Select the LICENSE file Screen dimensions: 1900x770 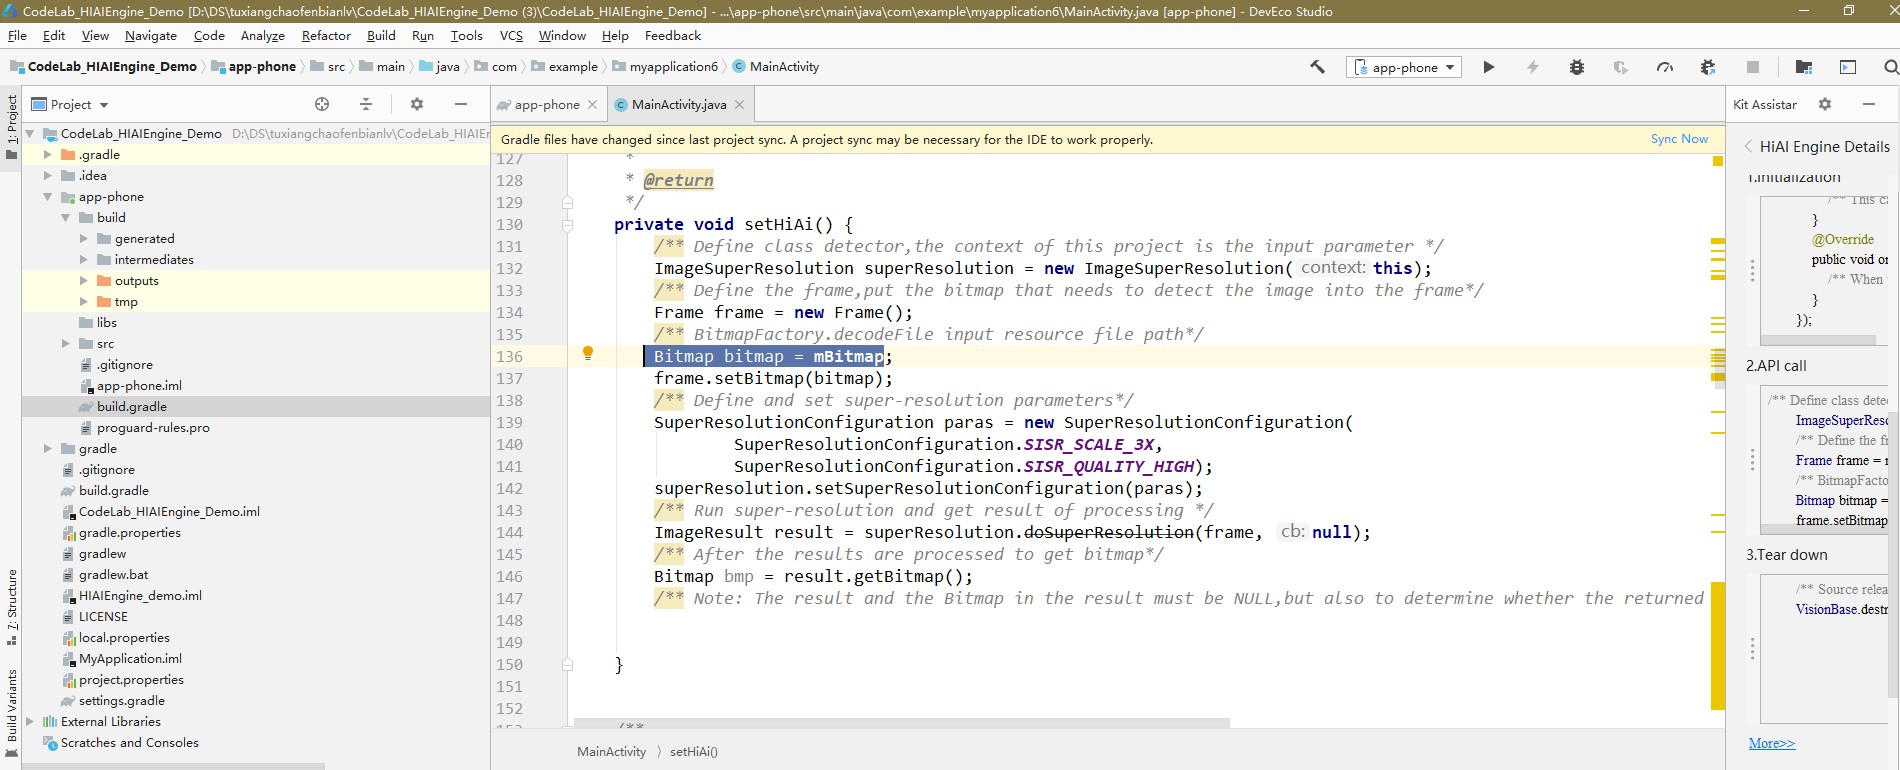point(103,616)
